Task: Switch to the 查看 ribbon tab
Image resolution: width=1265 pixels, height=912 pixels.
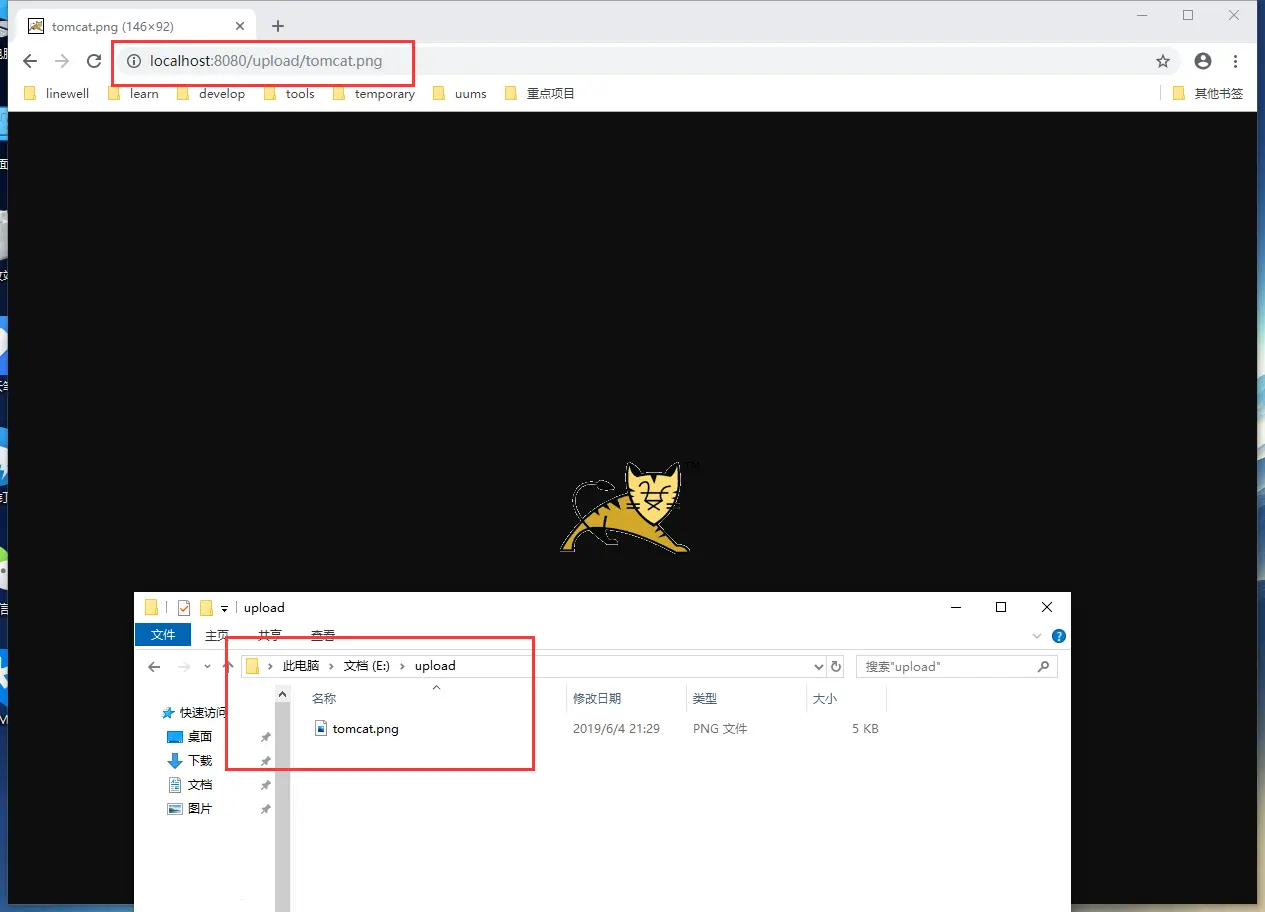Action: tap(323, 635)
